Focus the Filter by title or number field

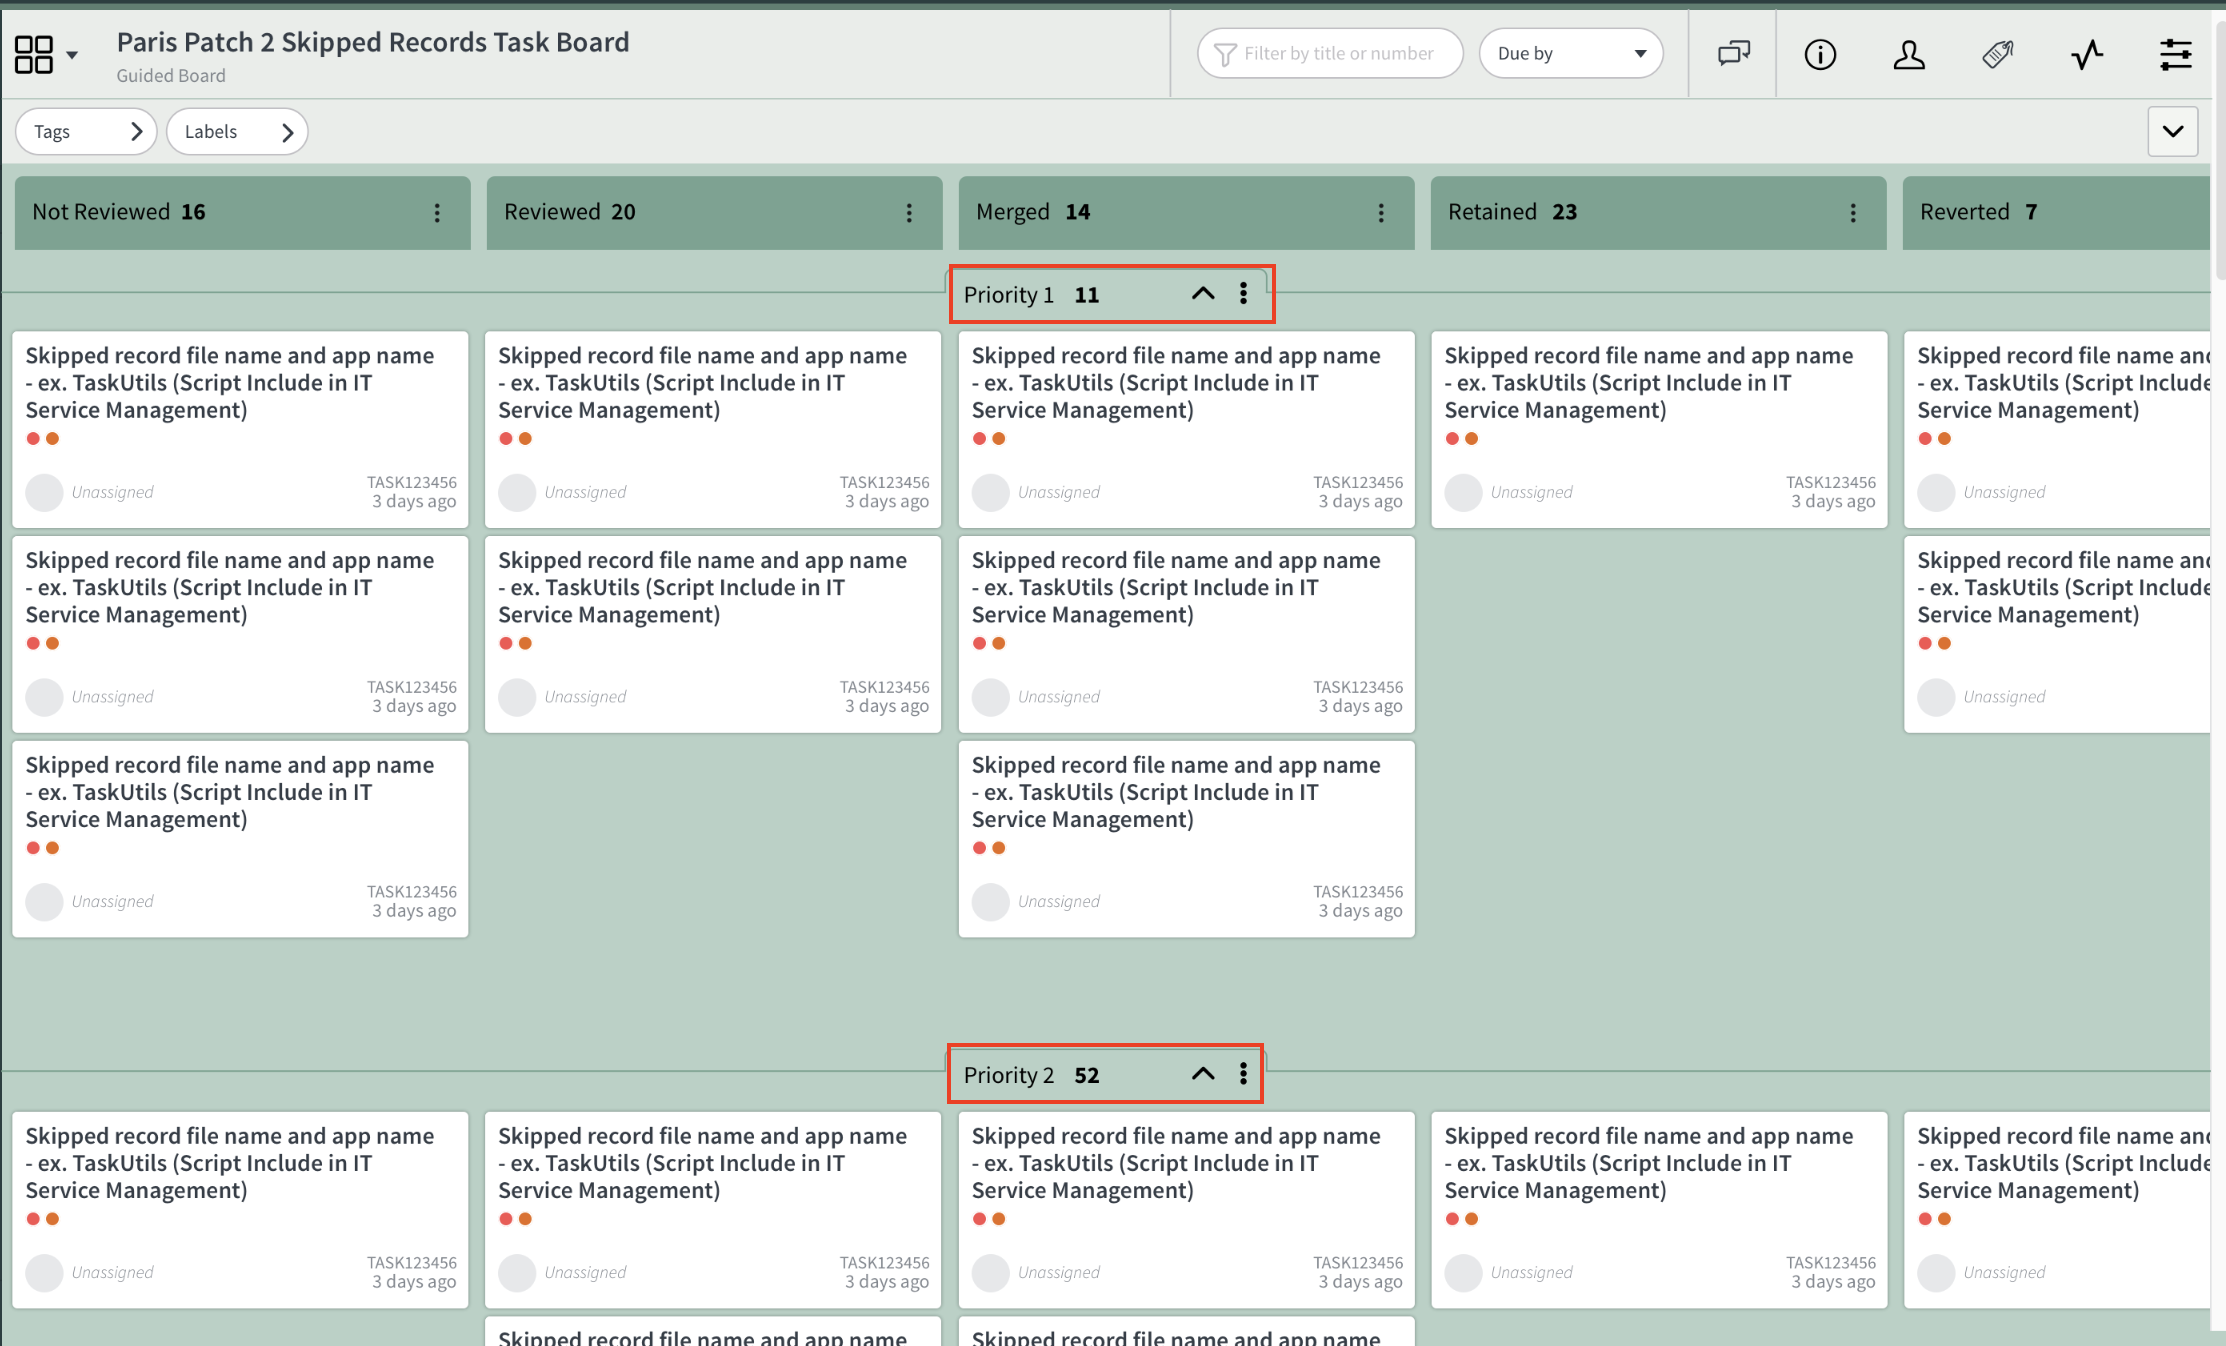tap(1330, 54)
